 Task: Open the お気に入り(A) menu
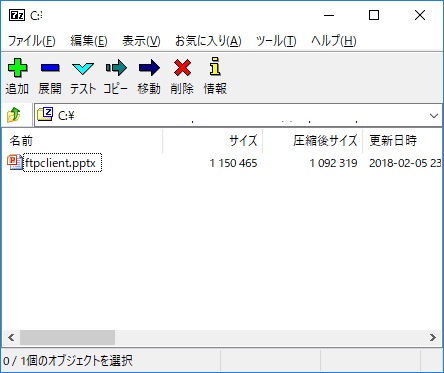tap(208, 41)
